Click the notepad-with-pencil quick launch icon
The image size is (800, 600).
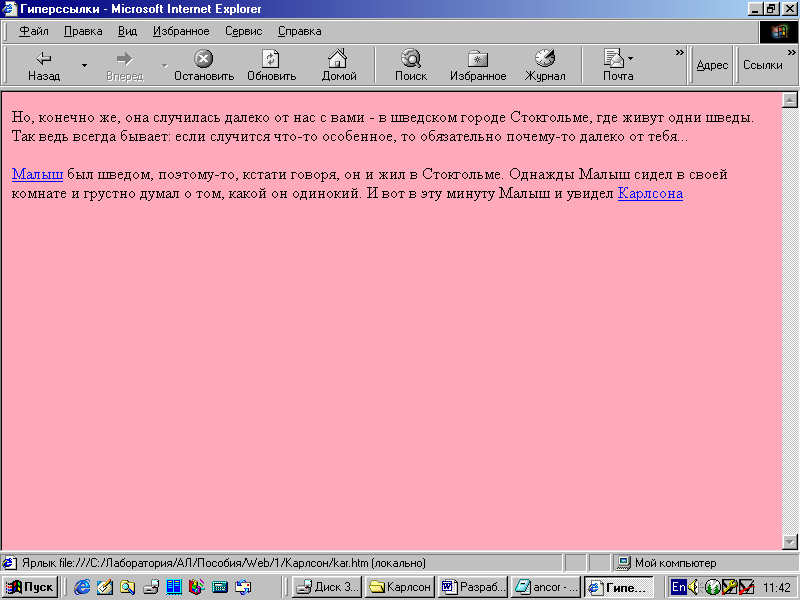[x=105, y=587]
